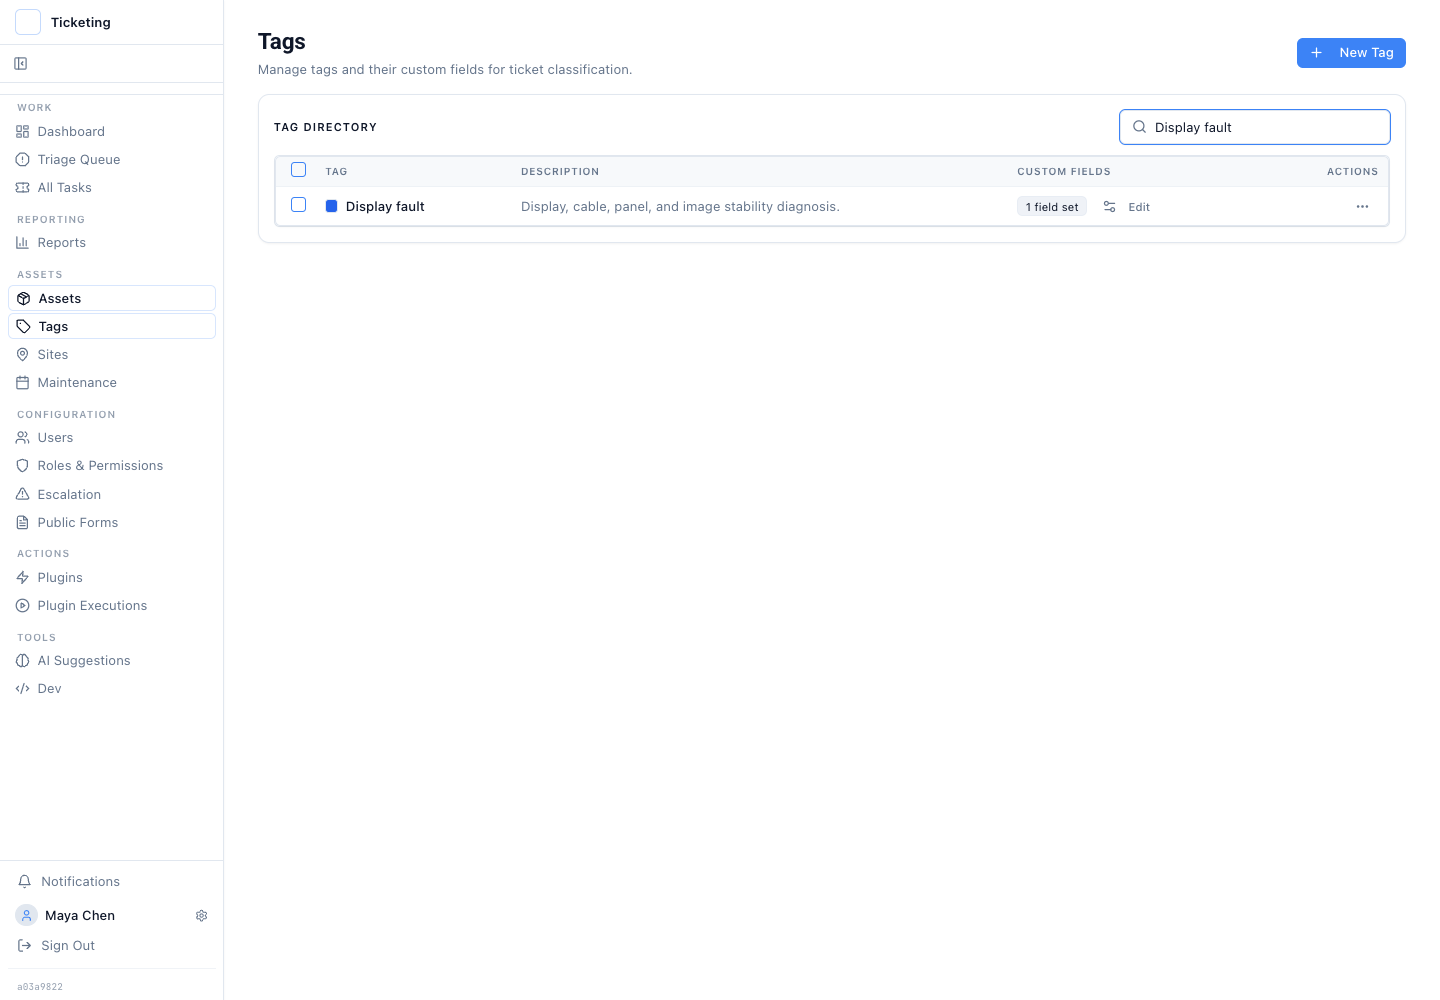
Task: Open the actions menu for Display fault
Action: tap(1362, 207)
